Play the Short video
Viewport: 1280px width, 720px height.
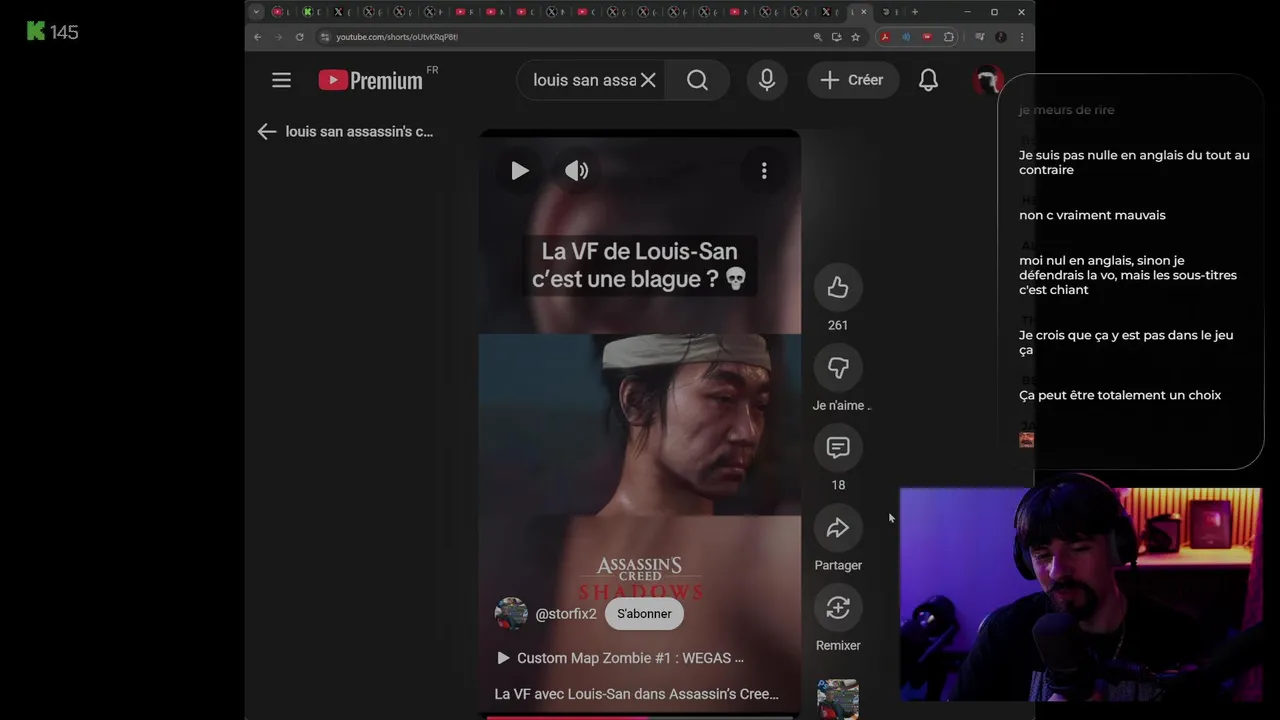click(x=520, y=171)
